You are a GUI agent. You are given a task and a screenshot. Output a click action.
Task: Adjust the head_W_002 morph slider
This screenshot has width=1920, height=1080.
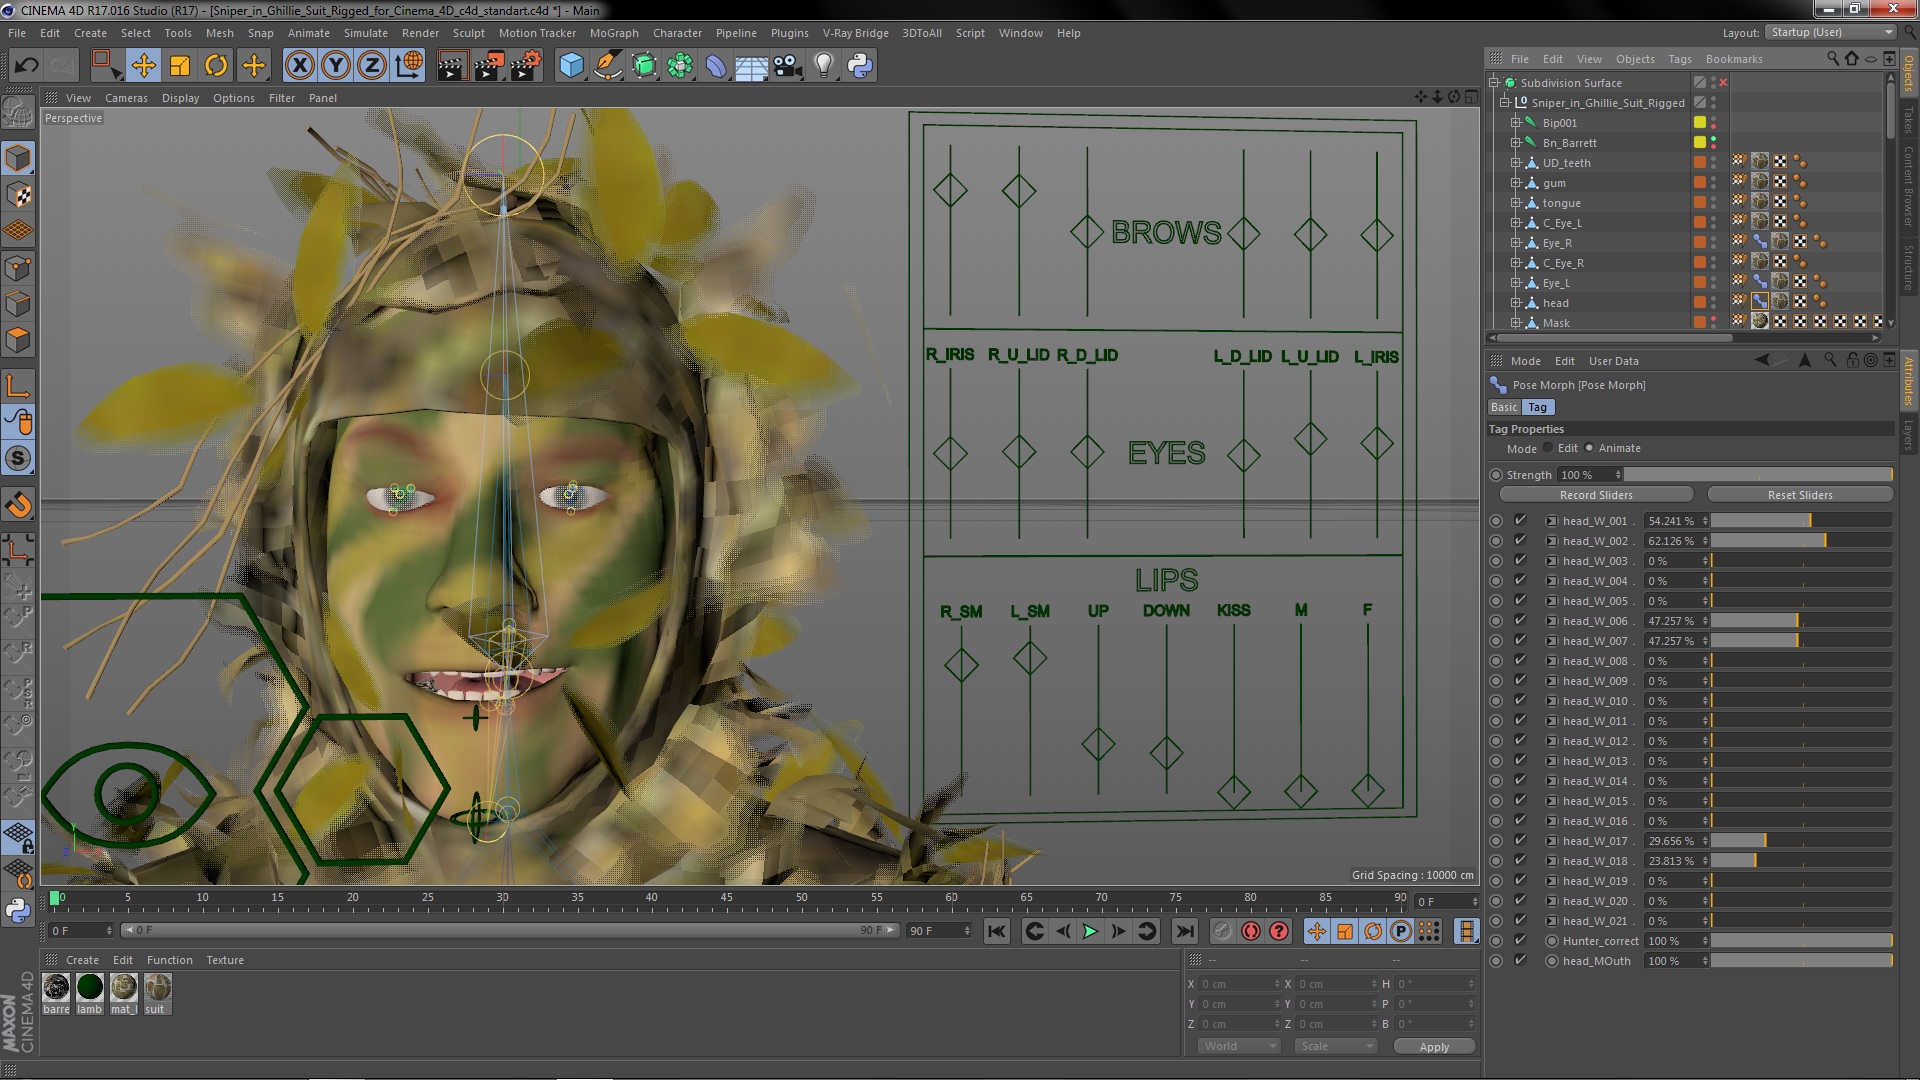click(x=1801, y=541)
